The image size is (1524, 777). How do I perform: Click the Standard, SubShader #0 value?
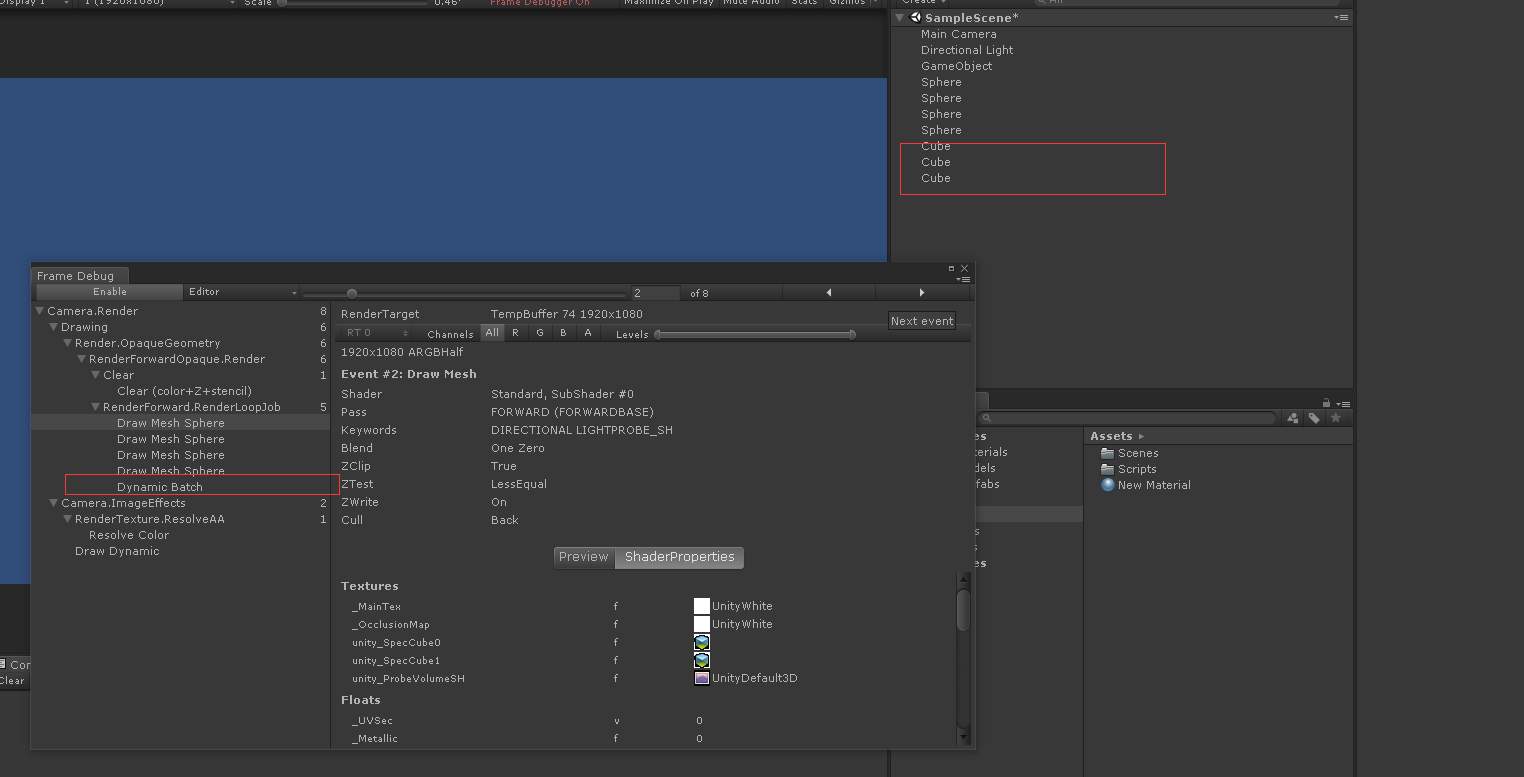coord(562,394)
